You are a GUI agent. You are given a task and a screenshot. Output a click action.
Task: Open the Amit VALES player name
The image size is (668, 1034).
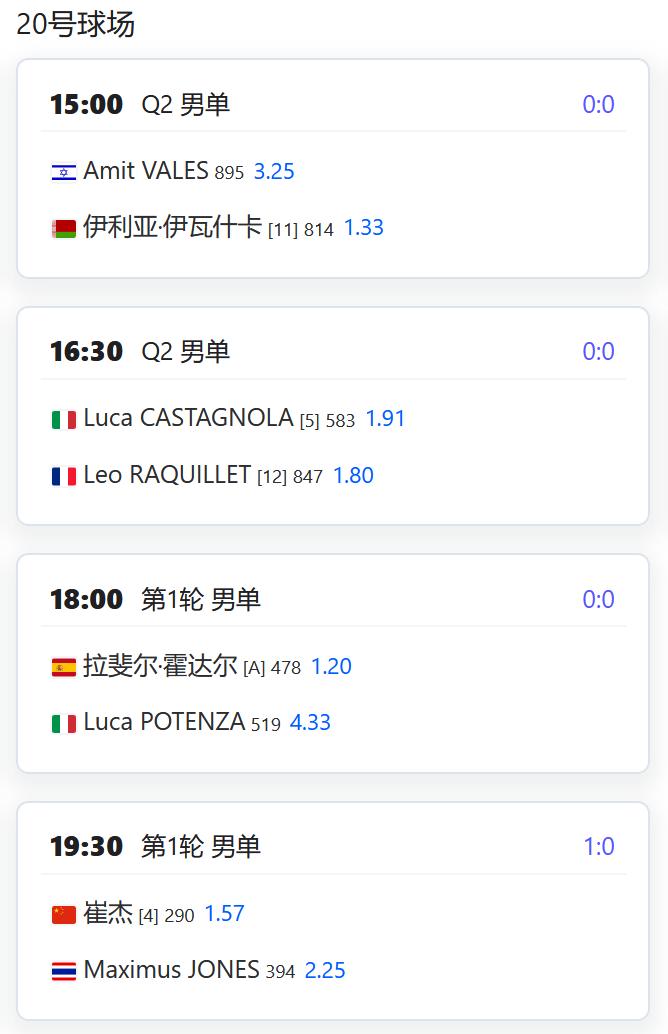pos(146,171)
